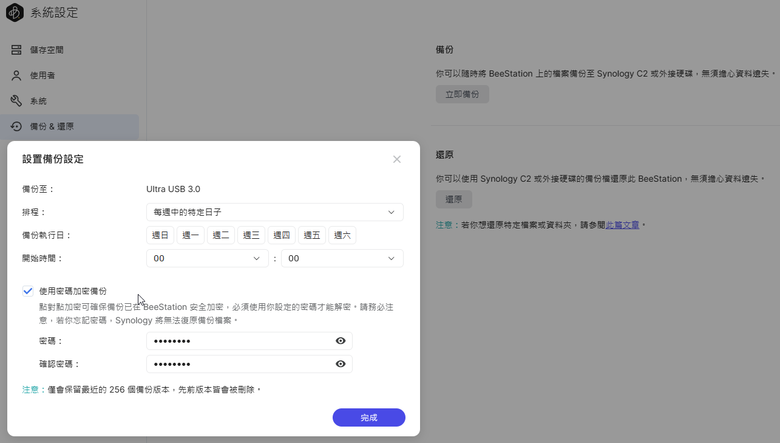Click the storage icon beside 儲存空間
780x443 pixels.
point(16,50)
